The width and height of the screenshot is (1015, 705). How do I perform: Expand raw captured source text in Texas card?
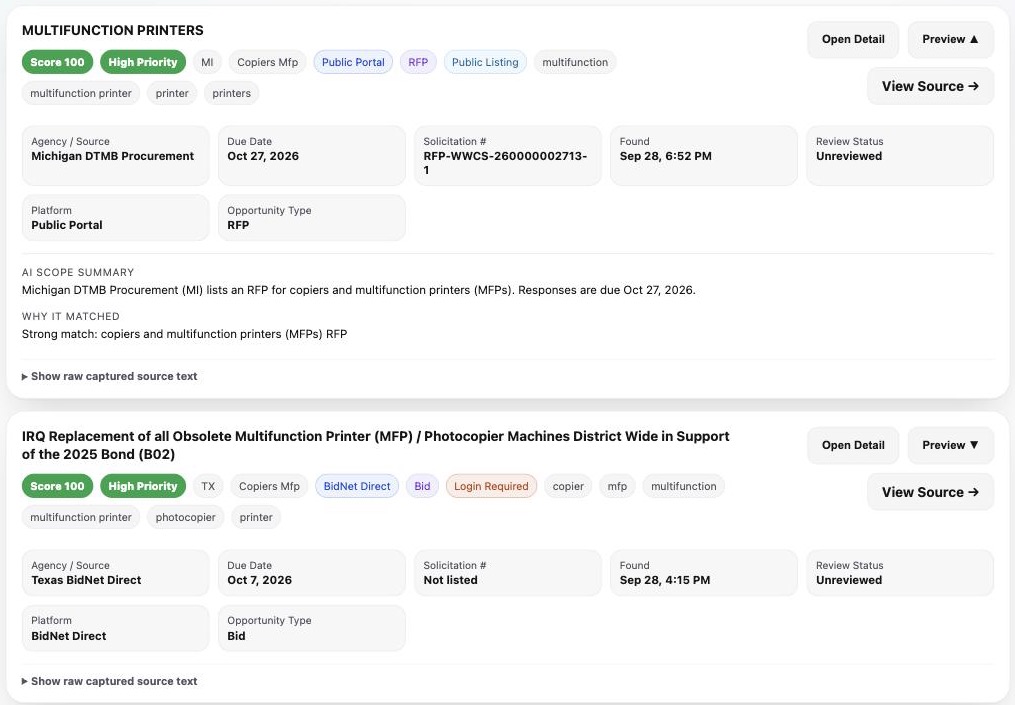point(109,681)
